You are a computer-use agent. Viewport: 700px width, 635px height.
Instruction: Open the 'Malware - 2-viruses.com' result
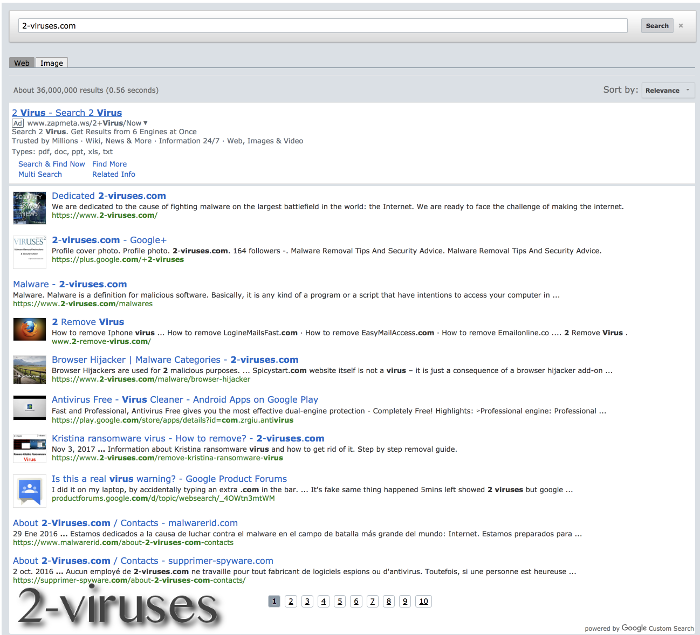70,284
